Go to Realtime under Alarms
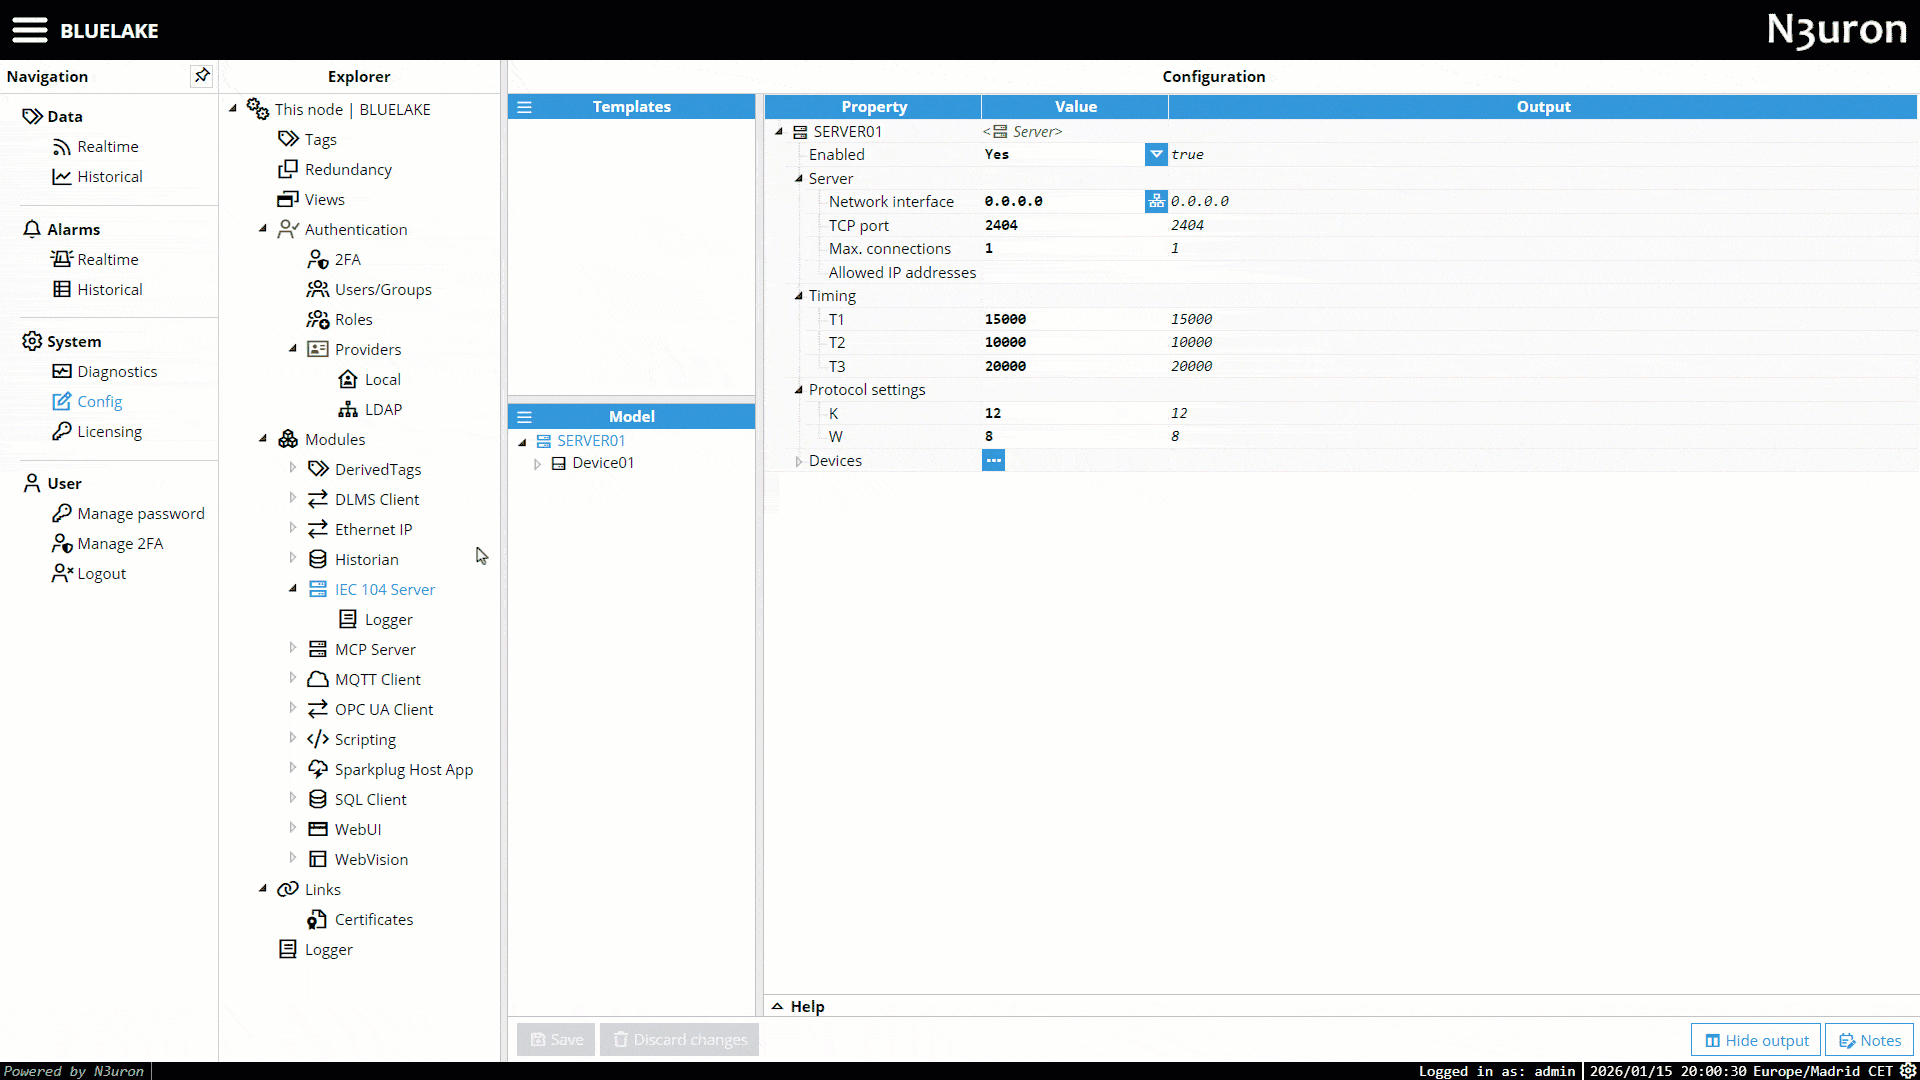 coord(107,260)
